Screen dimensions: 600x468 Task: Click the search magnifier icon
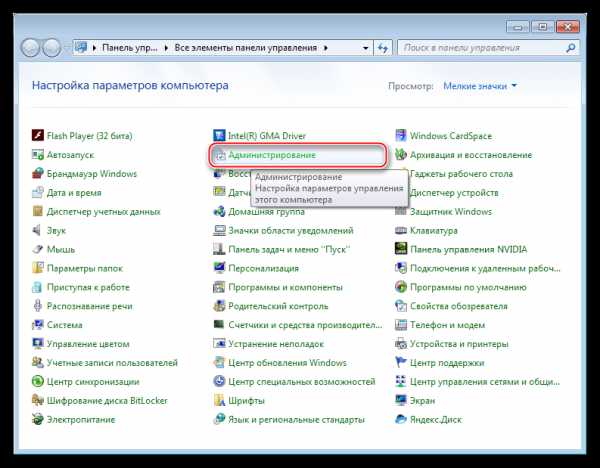(571, 48)
